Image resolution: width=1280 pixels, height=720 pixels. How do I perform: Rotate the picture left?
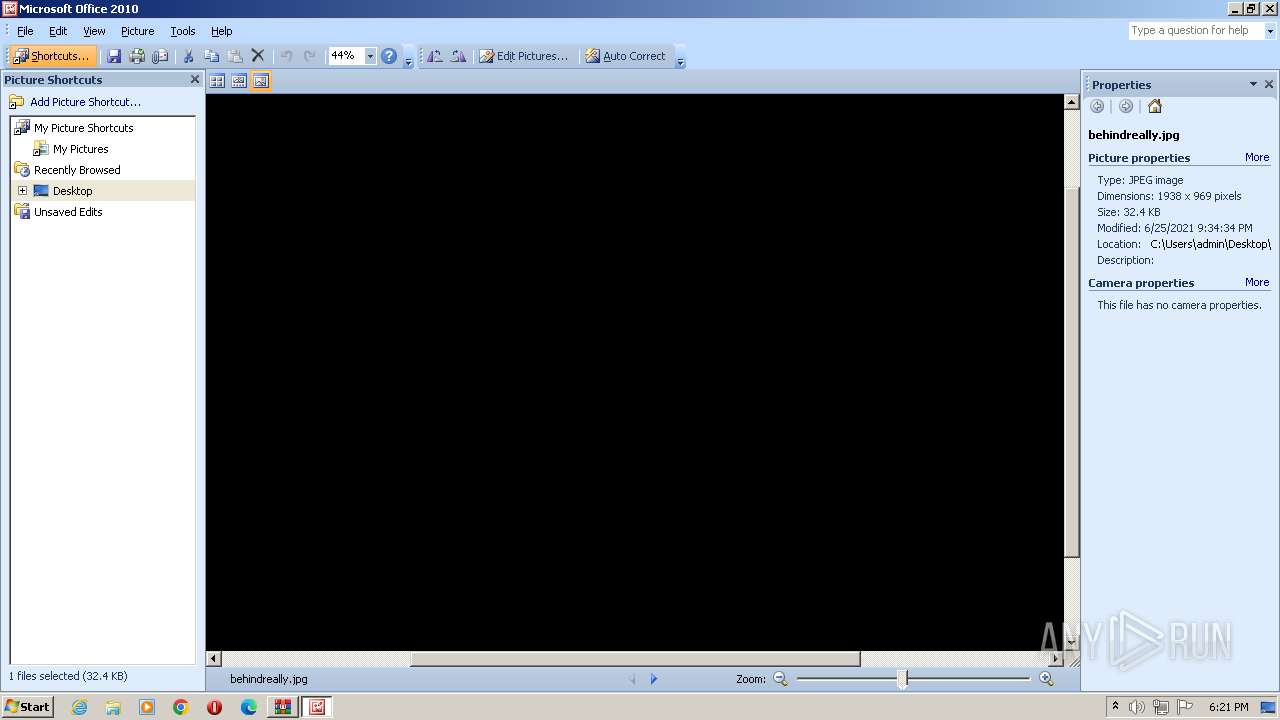[435, 56]
